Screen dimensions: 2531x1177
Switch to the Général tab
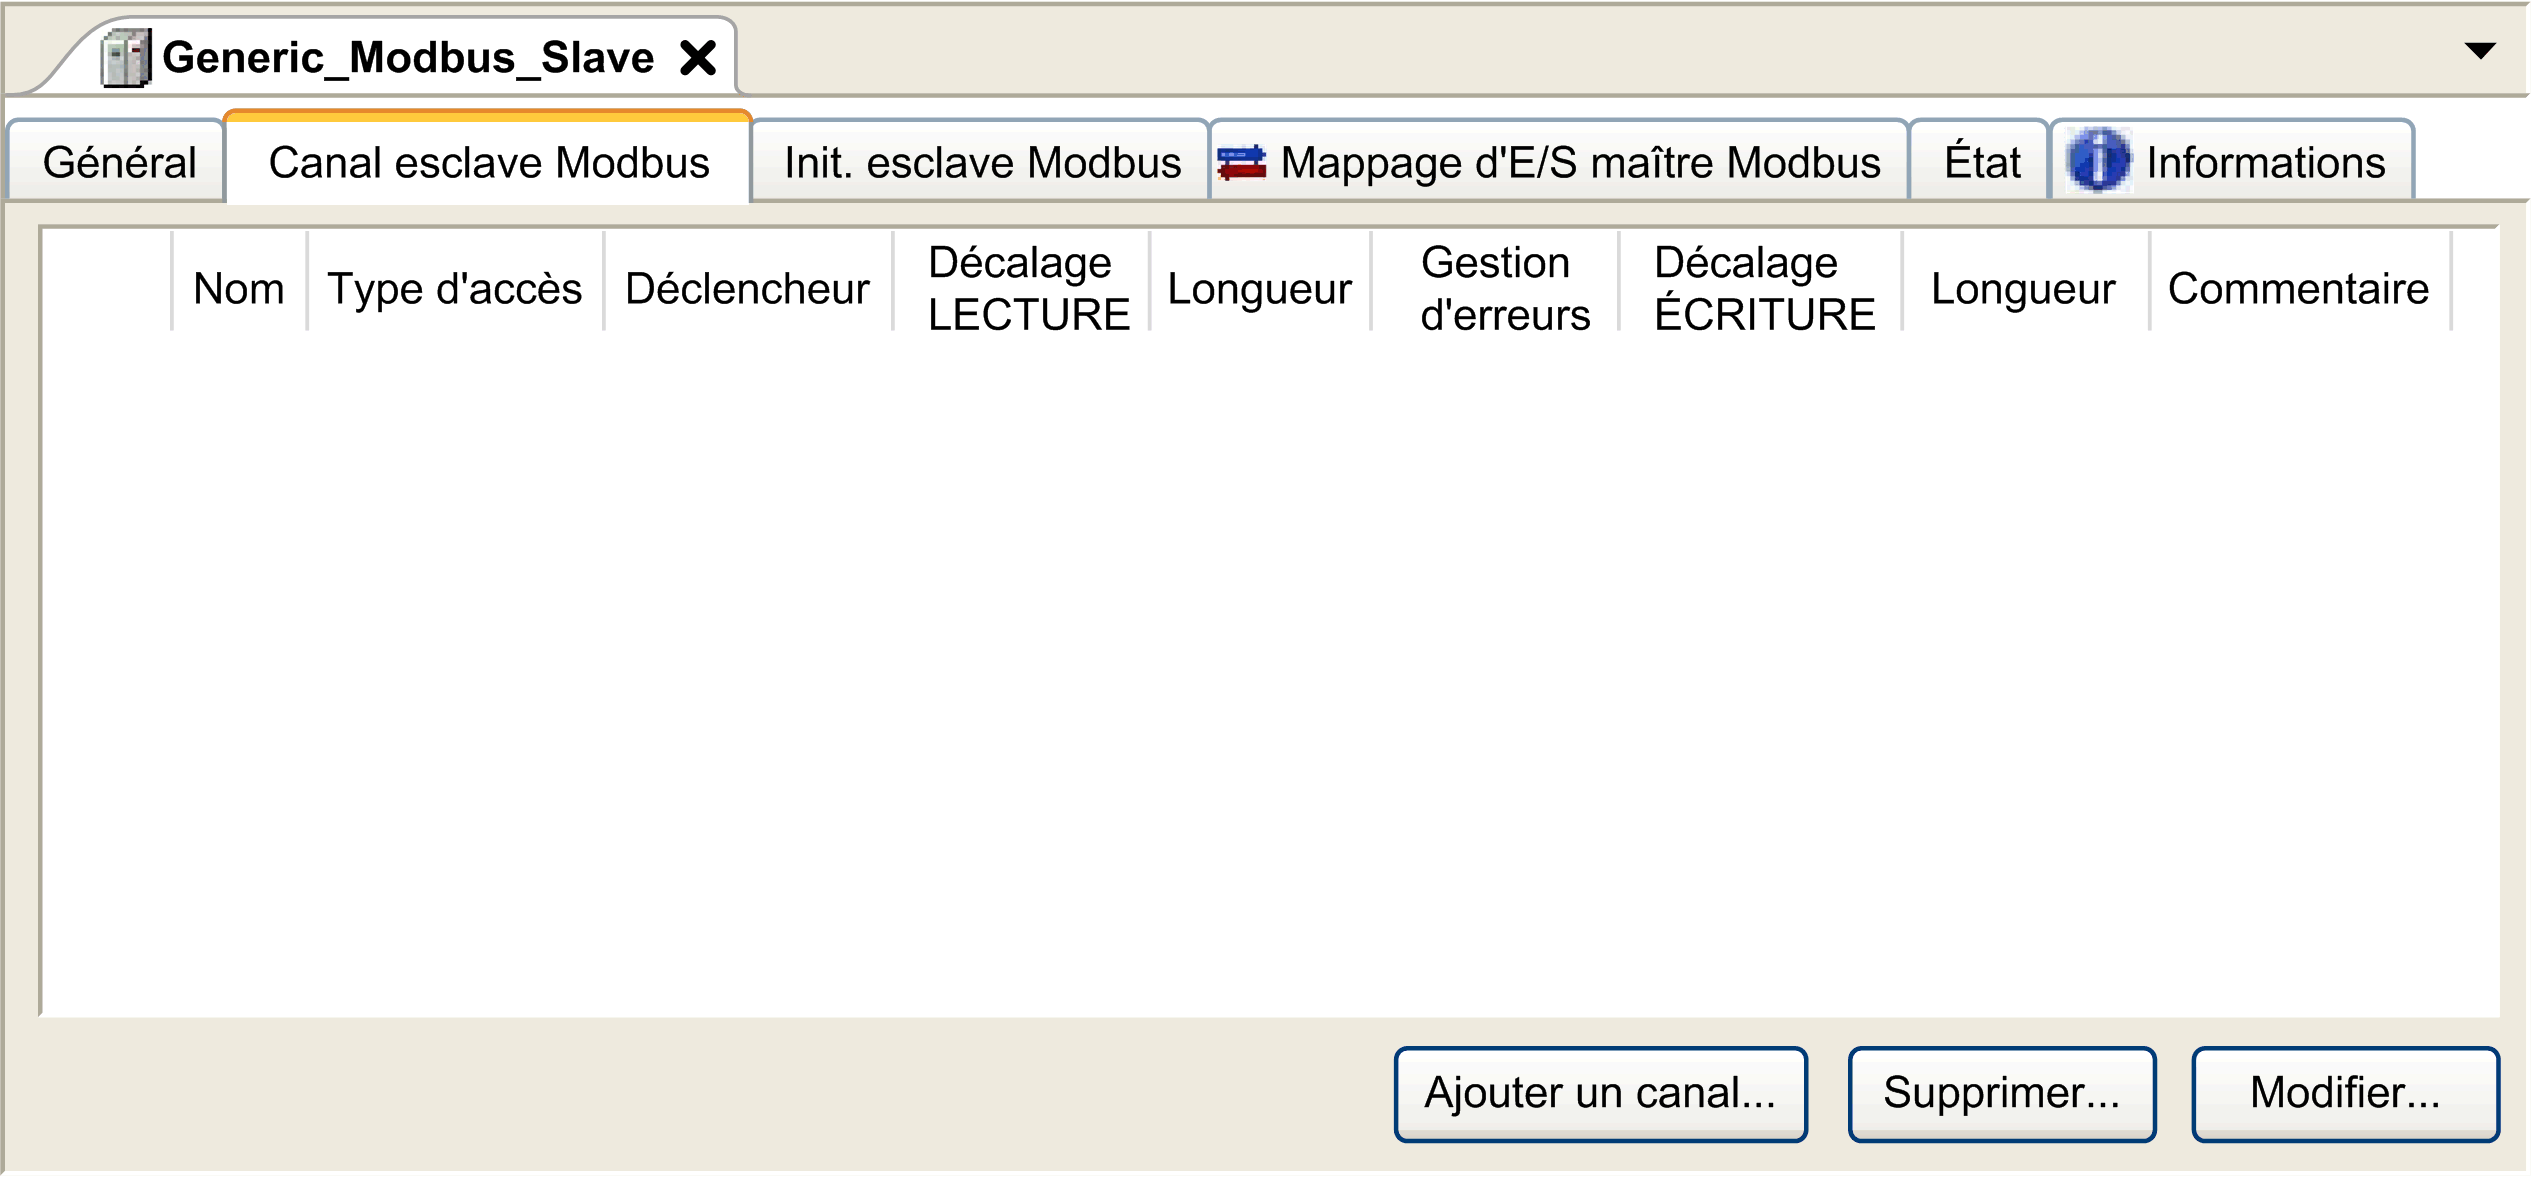pos(118,161)
